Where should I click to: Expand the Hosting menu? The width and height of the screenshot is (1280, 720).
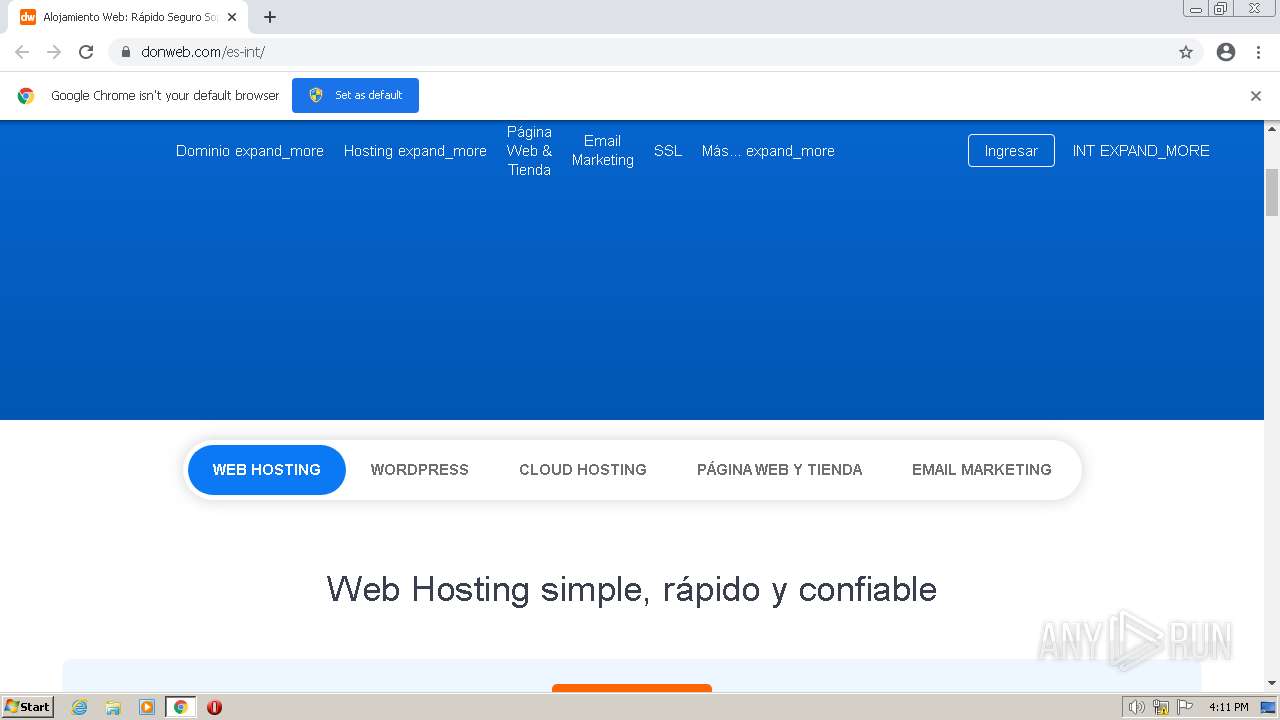415,151
